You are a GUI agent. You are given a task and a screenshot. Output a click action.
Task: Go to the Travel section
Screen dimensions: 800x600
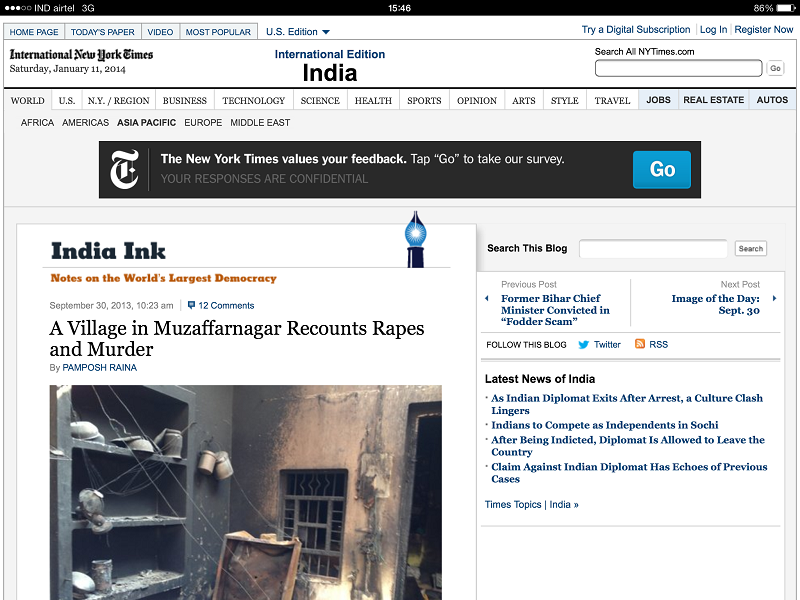tap(612, 101)
